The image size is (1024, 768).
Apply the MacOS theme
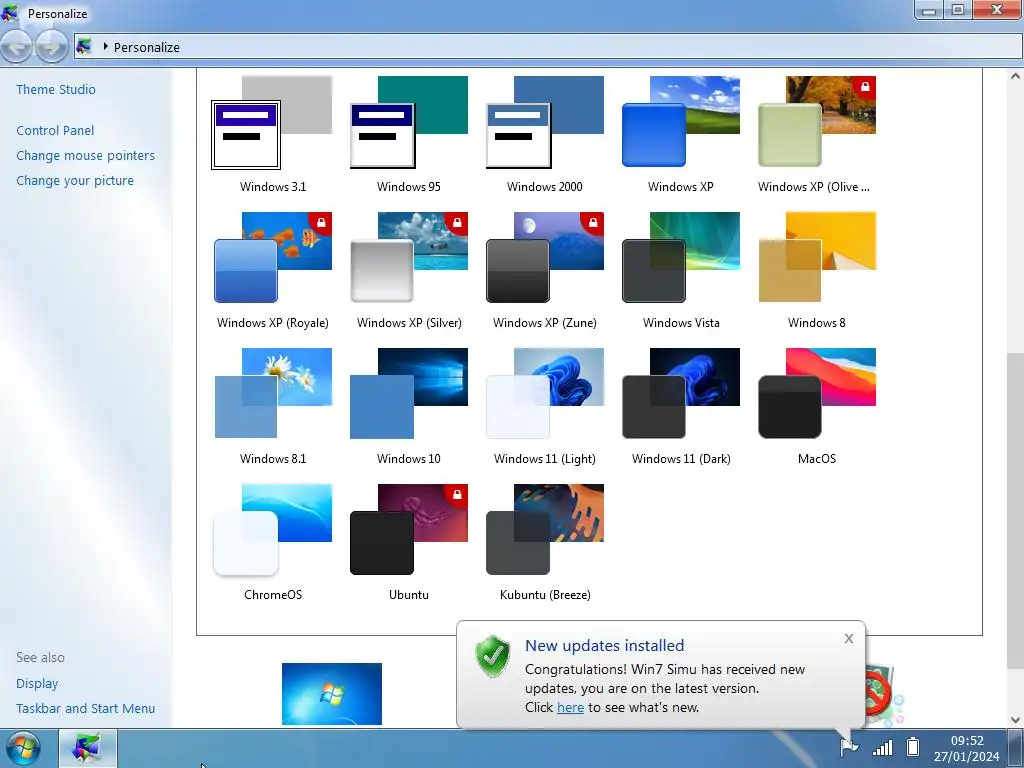point(816,406)
